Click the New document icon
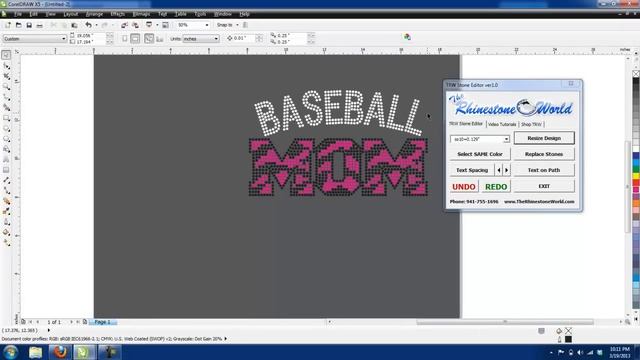The height and width of the screenshot is (360, 640). (x=8, y=25)
